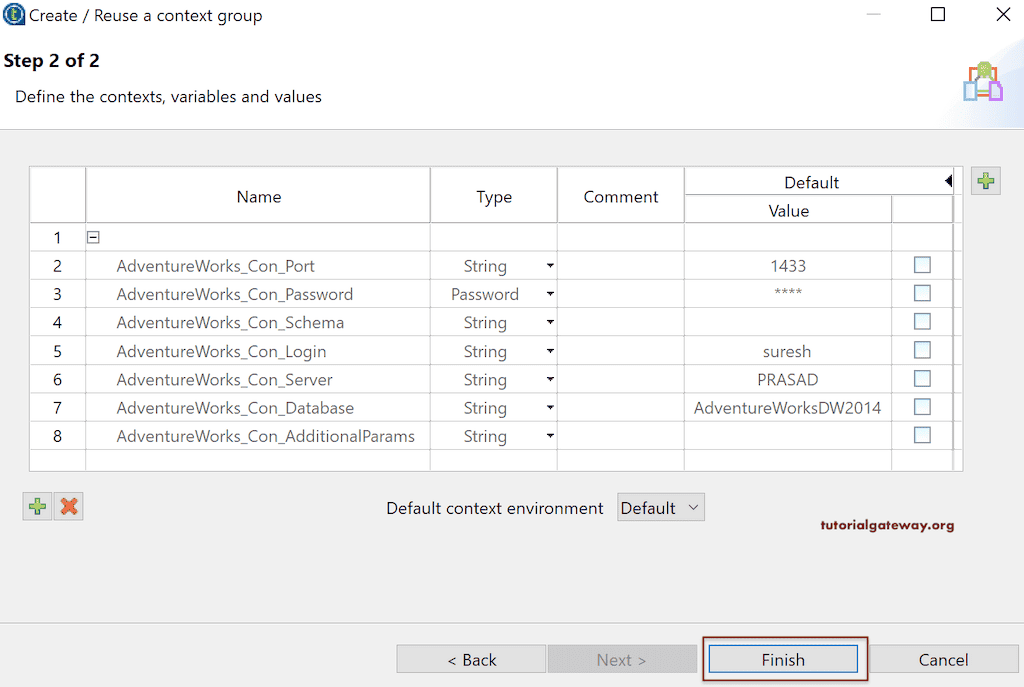Enable the checkbox for AdventureWorks_Con_Password row
Screen dimensions: 1024x687
tap(922, 293)
